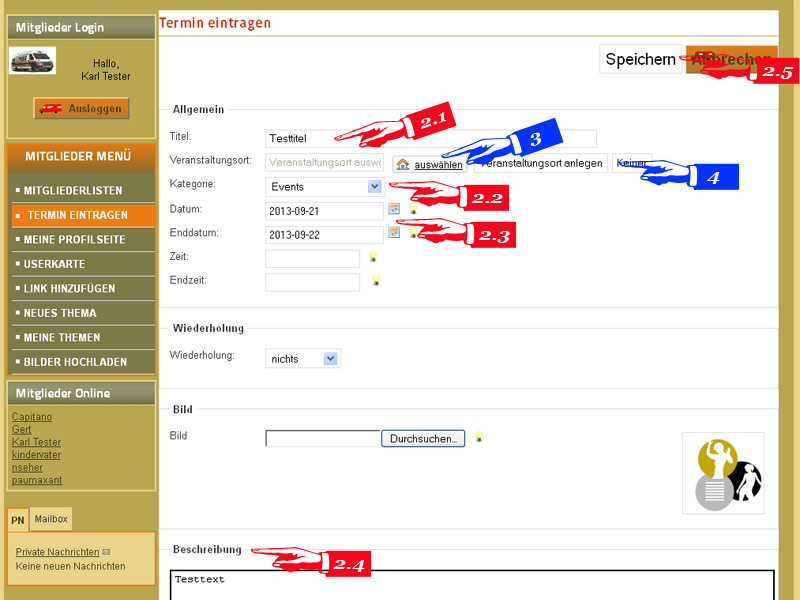Open the Datum calendar picker icon
The image size is (800, 600).
[394, 209]
